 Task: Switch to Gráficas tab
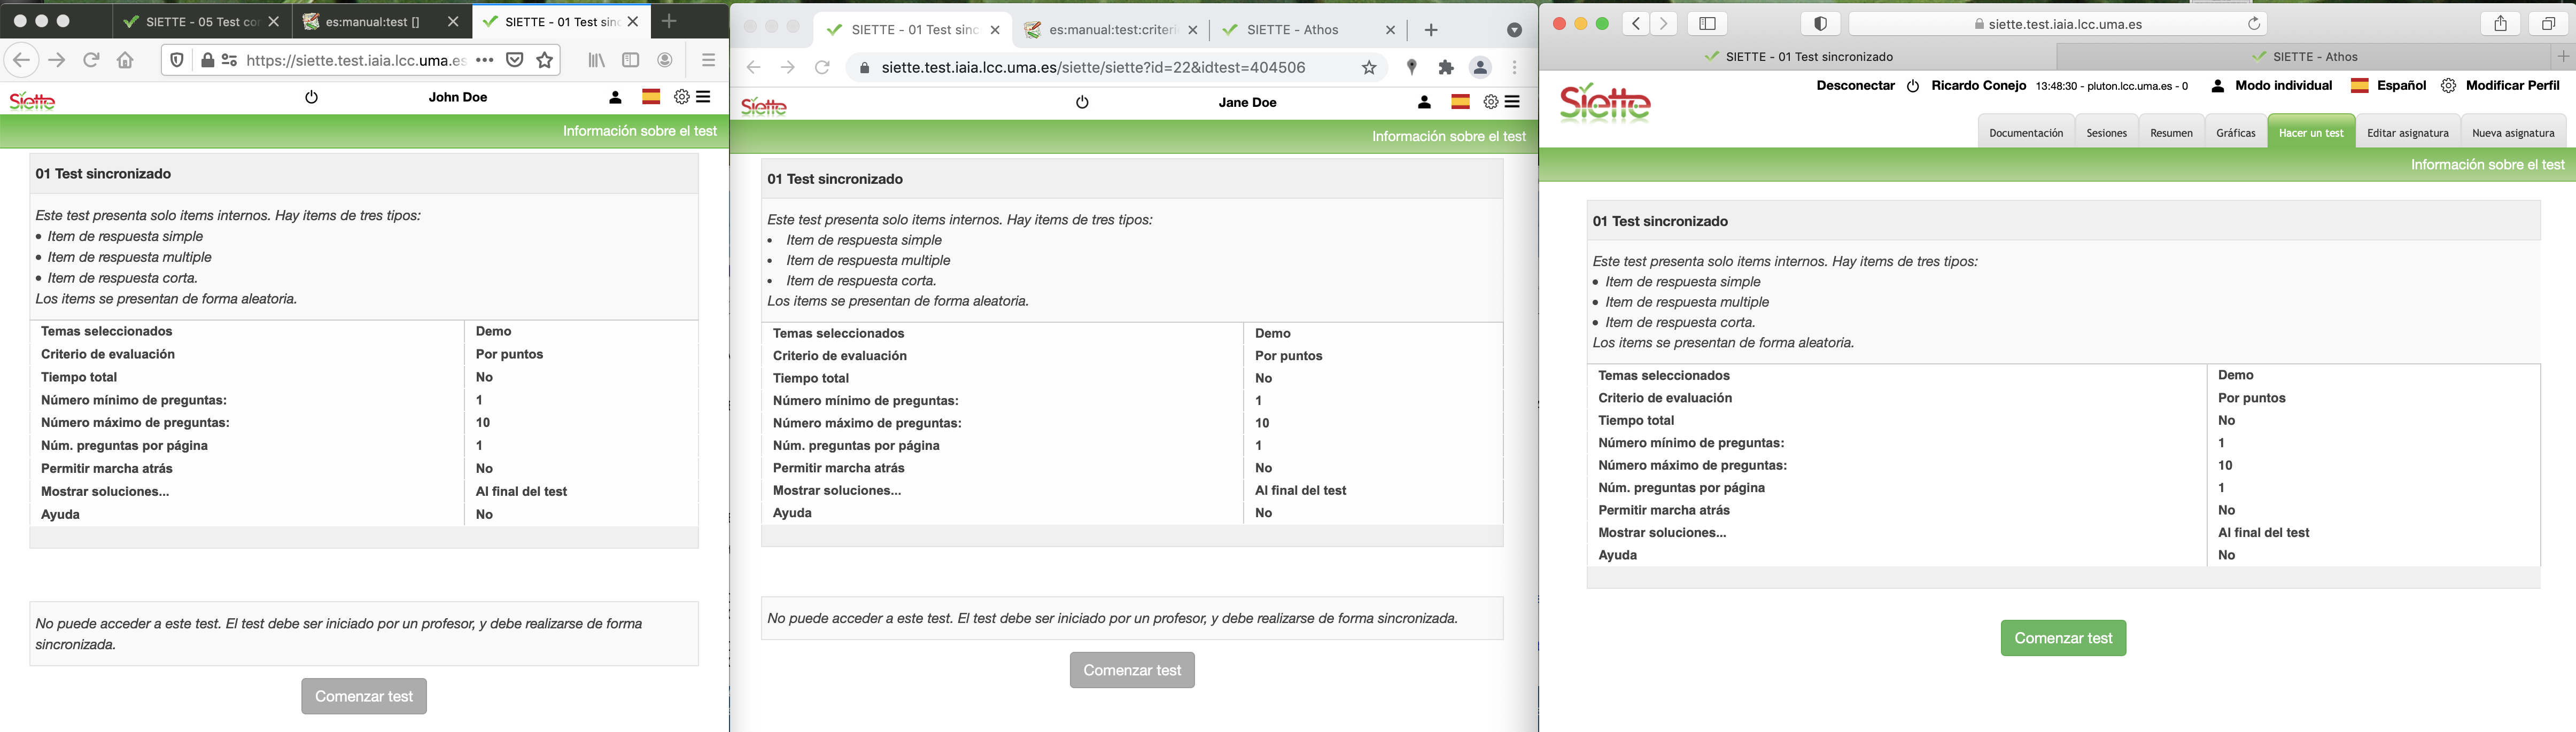[x=2235, y=133]
